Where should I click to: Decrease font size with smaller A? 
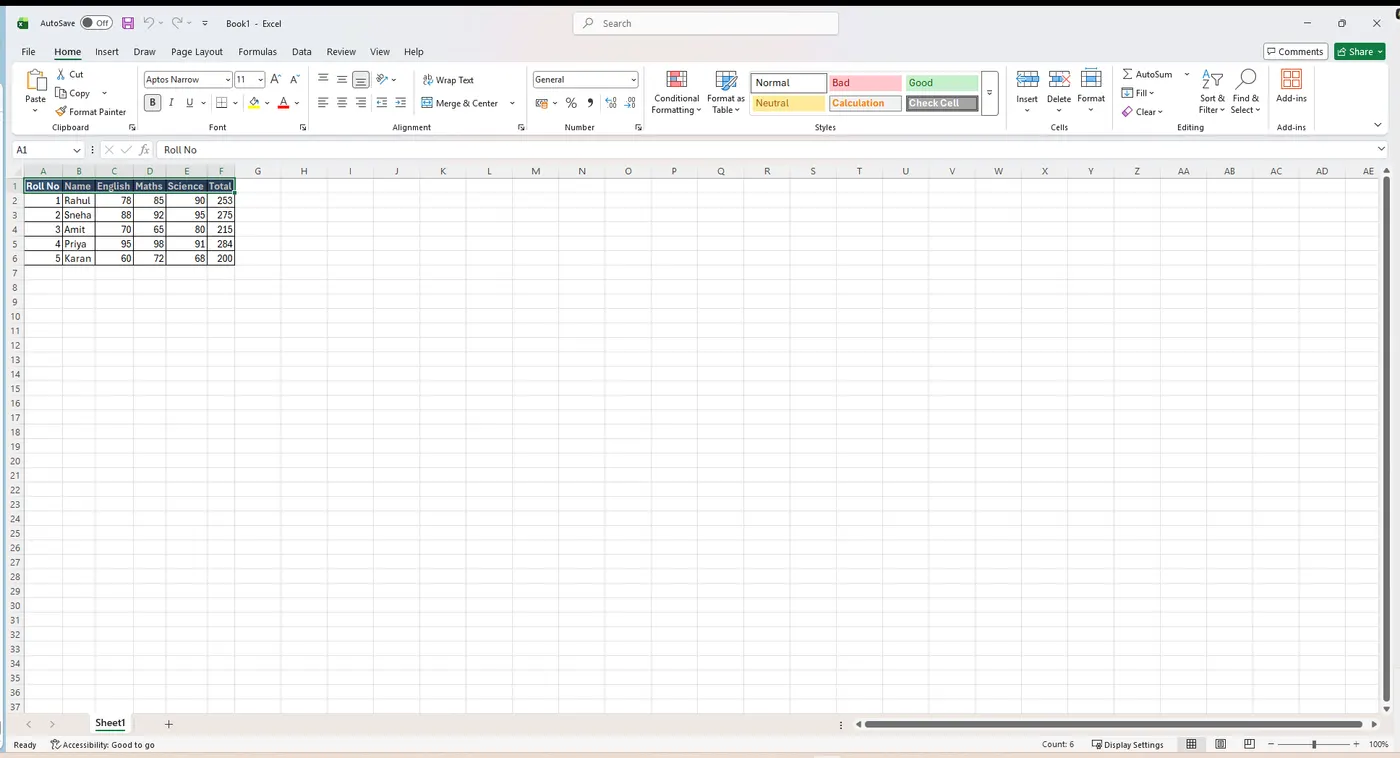294,79
